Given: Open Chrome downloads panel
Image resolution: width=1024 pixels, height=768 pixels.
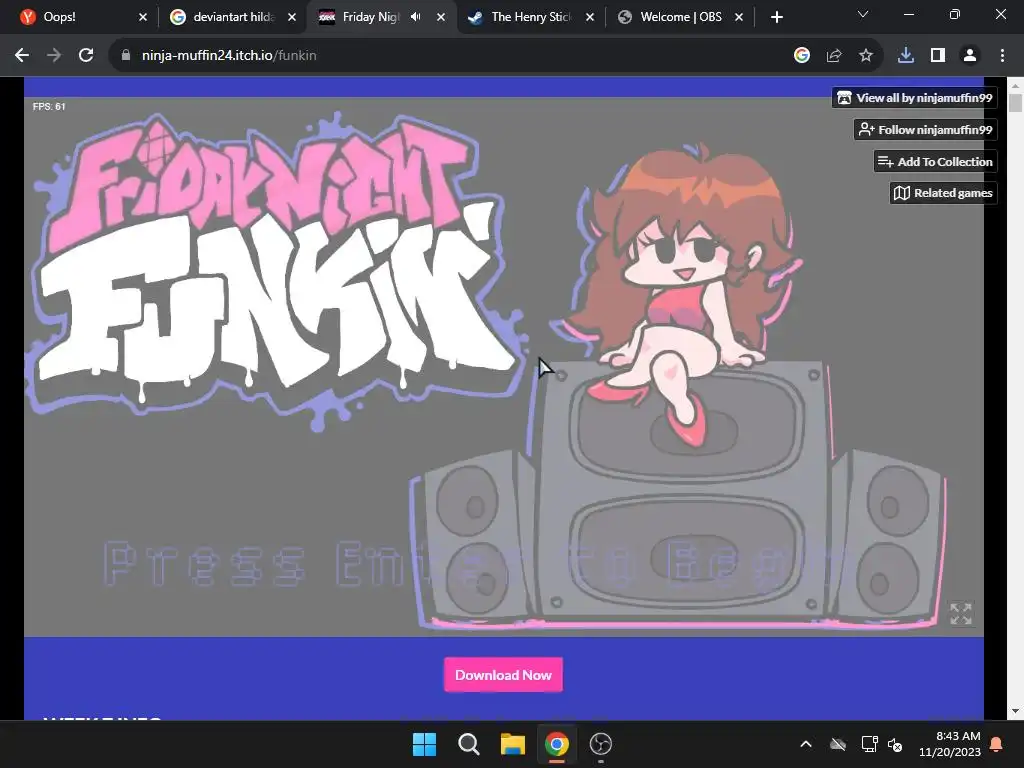Looking at the screenshot, I should (906, 56).
